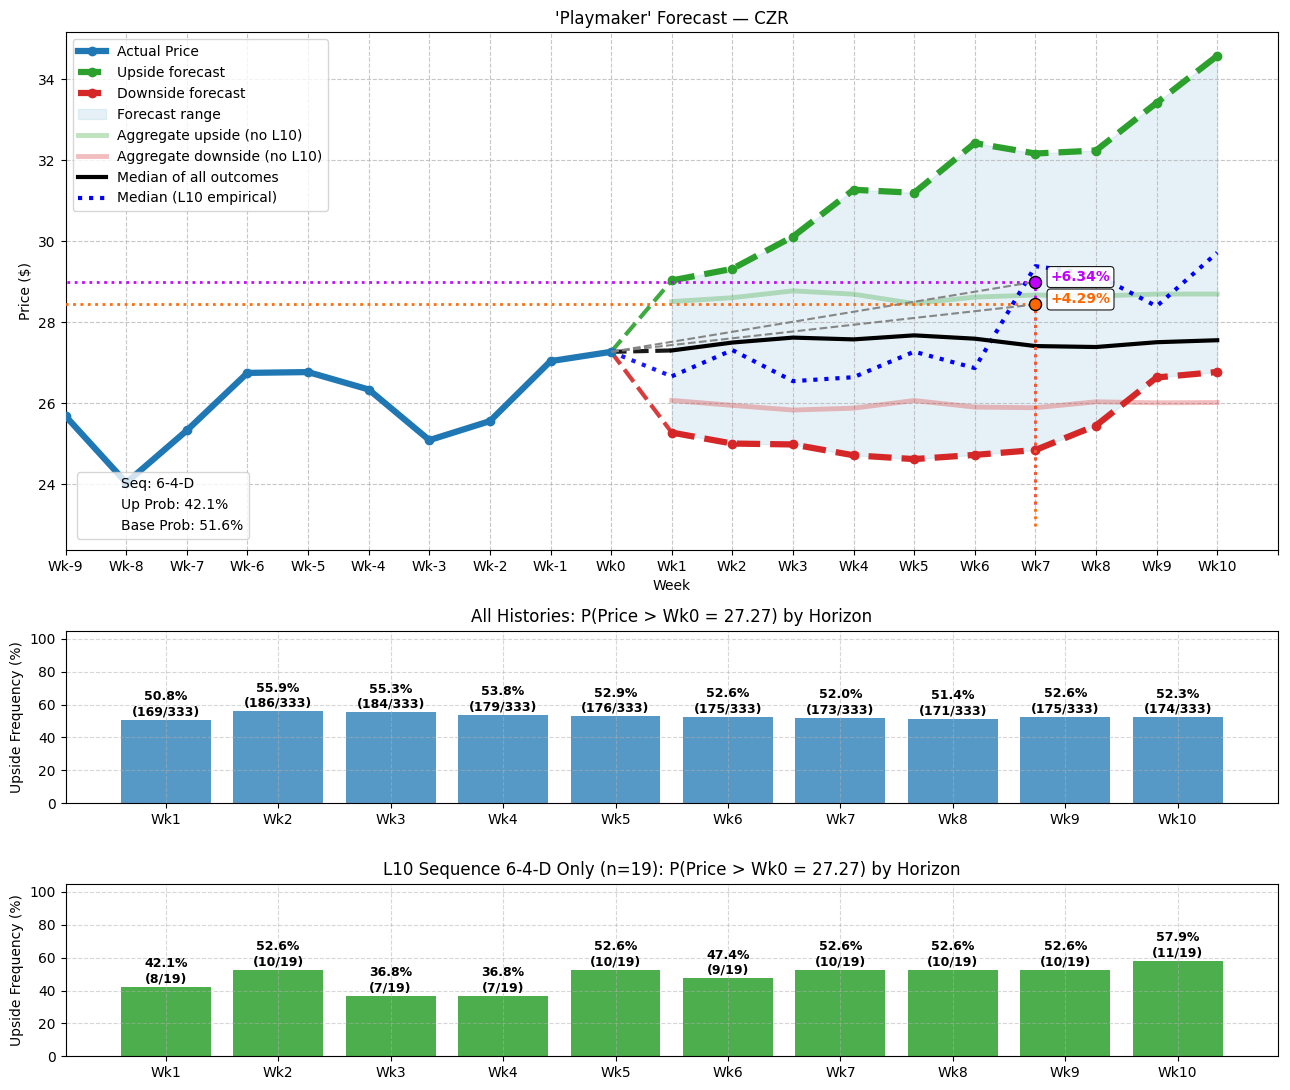Click the 42.1% (8/19) bar label
The height and width of the screenshot is (1090, 1290).
[x=166, y=971]
